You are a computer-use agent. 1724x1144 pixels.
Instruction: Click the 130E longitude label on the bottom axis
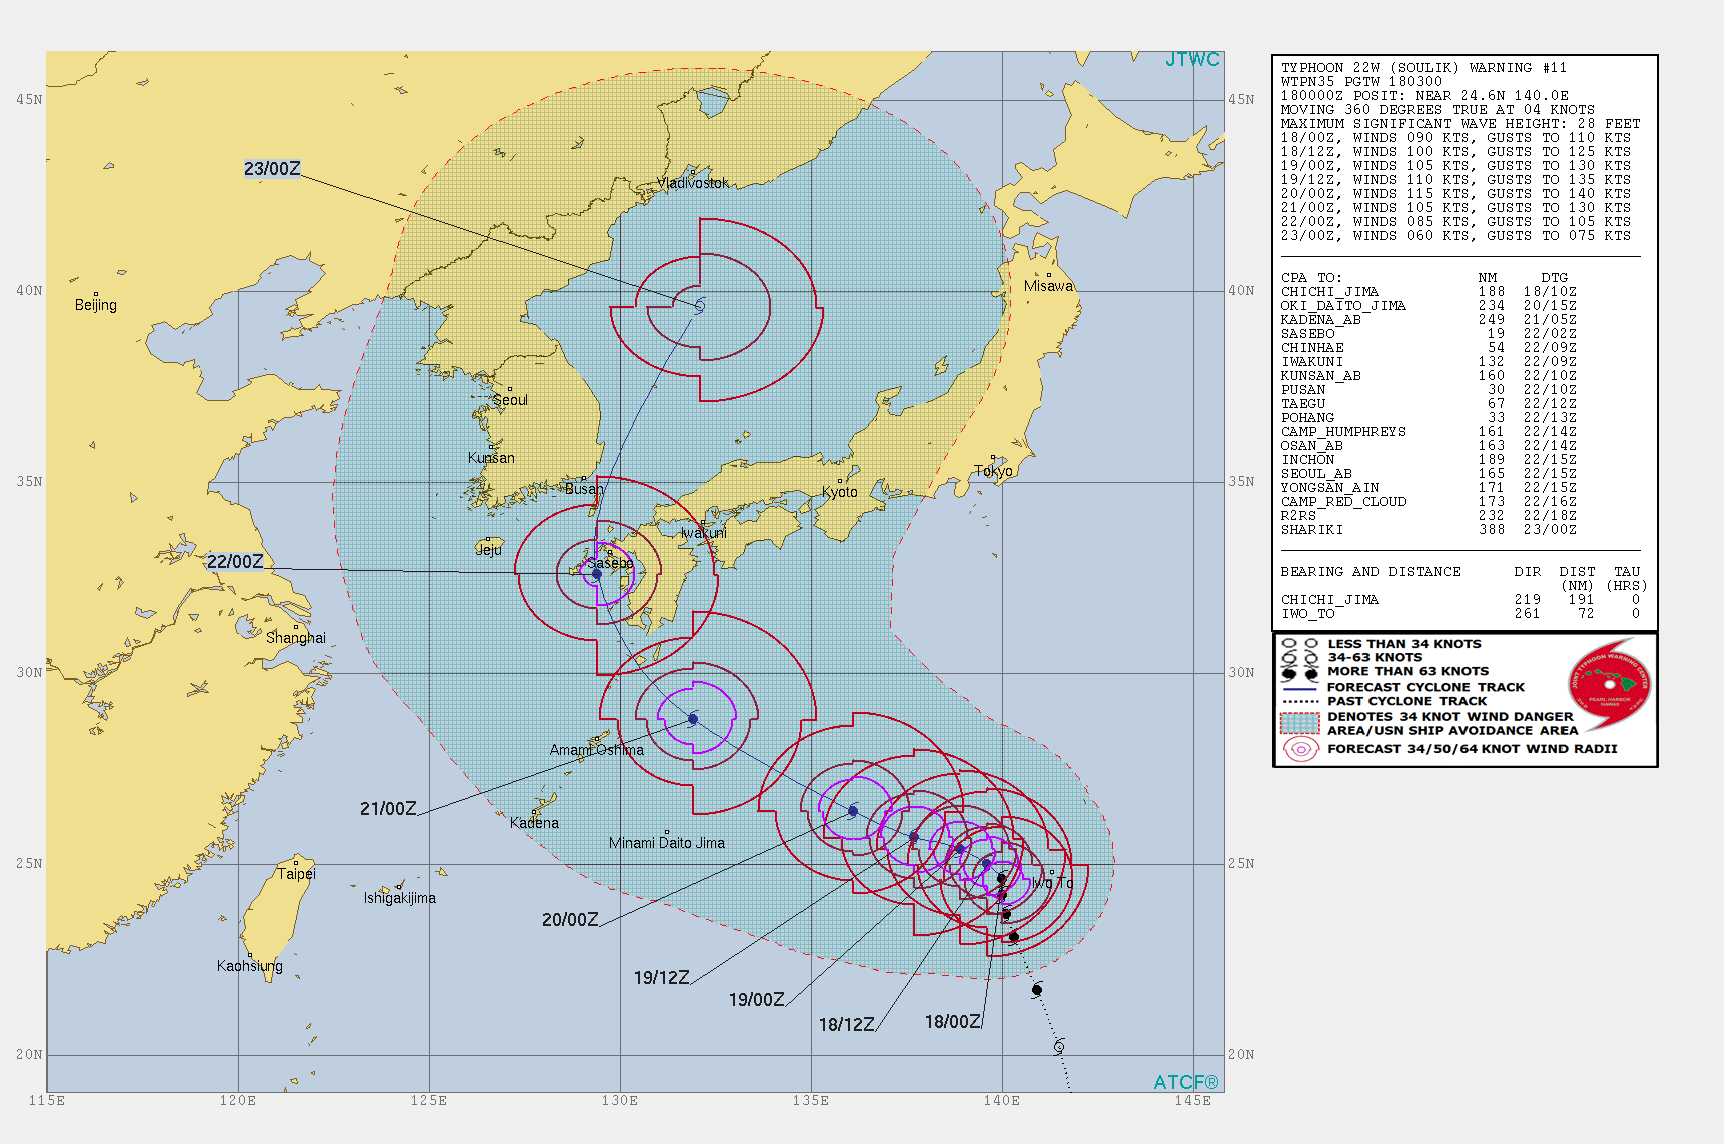point(620,1101)
